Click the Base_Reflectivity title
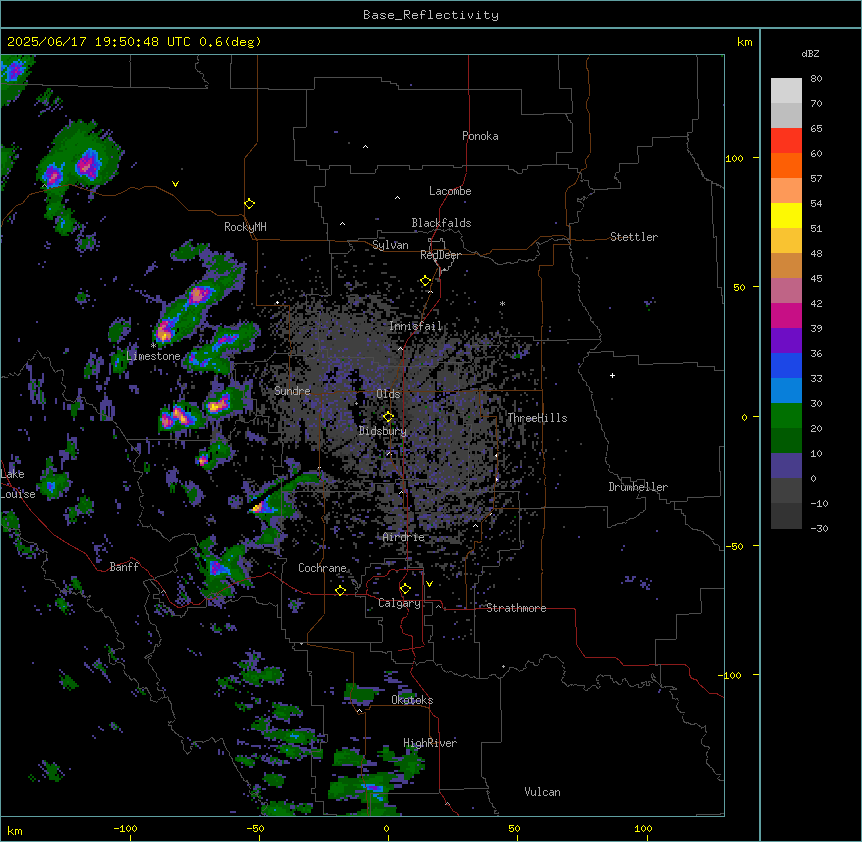The width and height of the screenshot is (862, 842). click(431, 15)
